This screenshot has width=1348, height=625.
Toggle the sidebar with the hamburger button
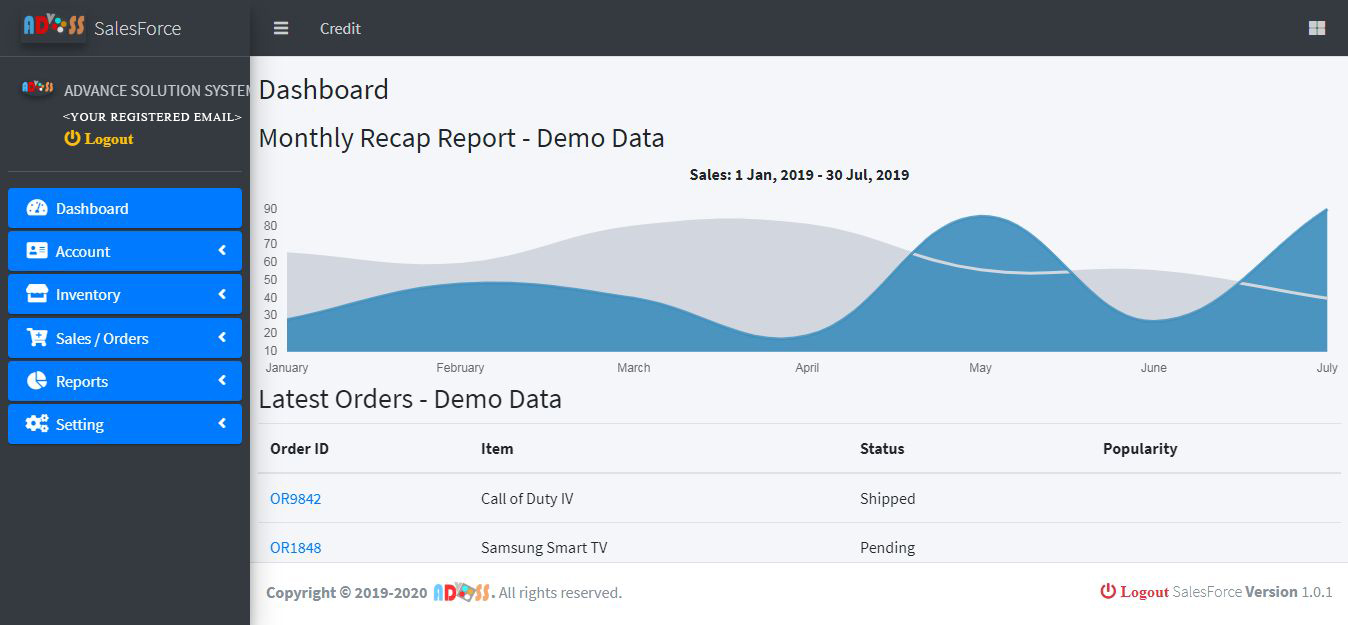click(281, 28)
